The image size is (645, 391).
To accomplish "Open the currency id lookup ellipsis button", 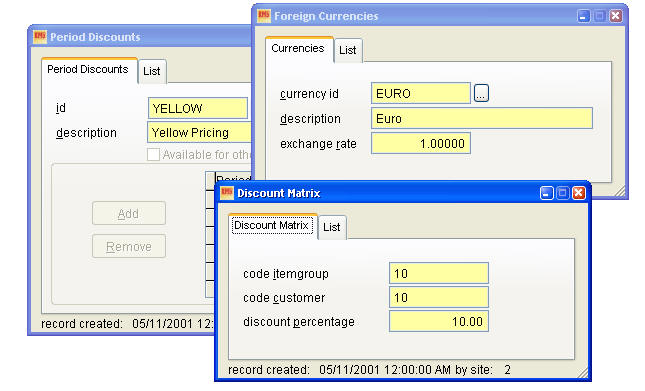I will click(481, 93).
